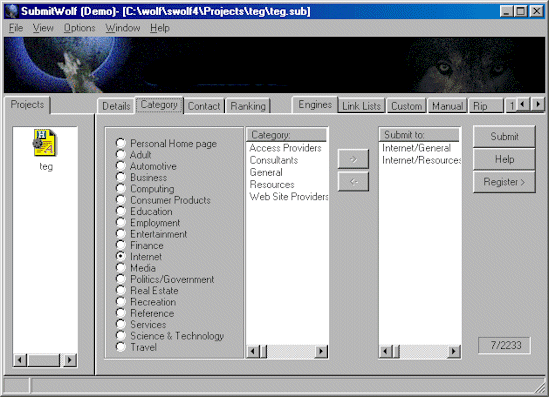Select General in Category list
The height and width of the screenshot is (398, 550).
pyautogui.click(x=266, y=173)
